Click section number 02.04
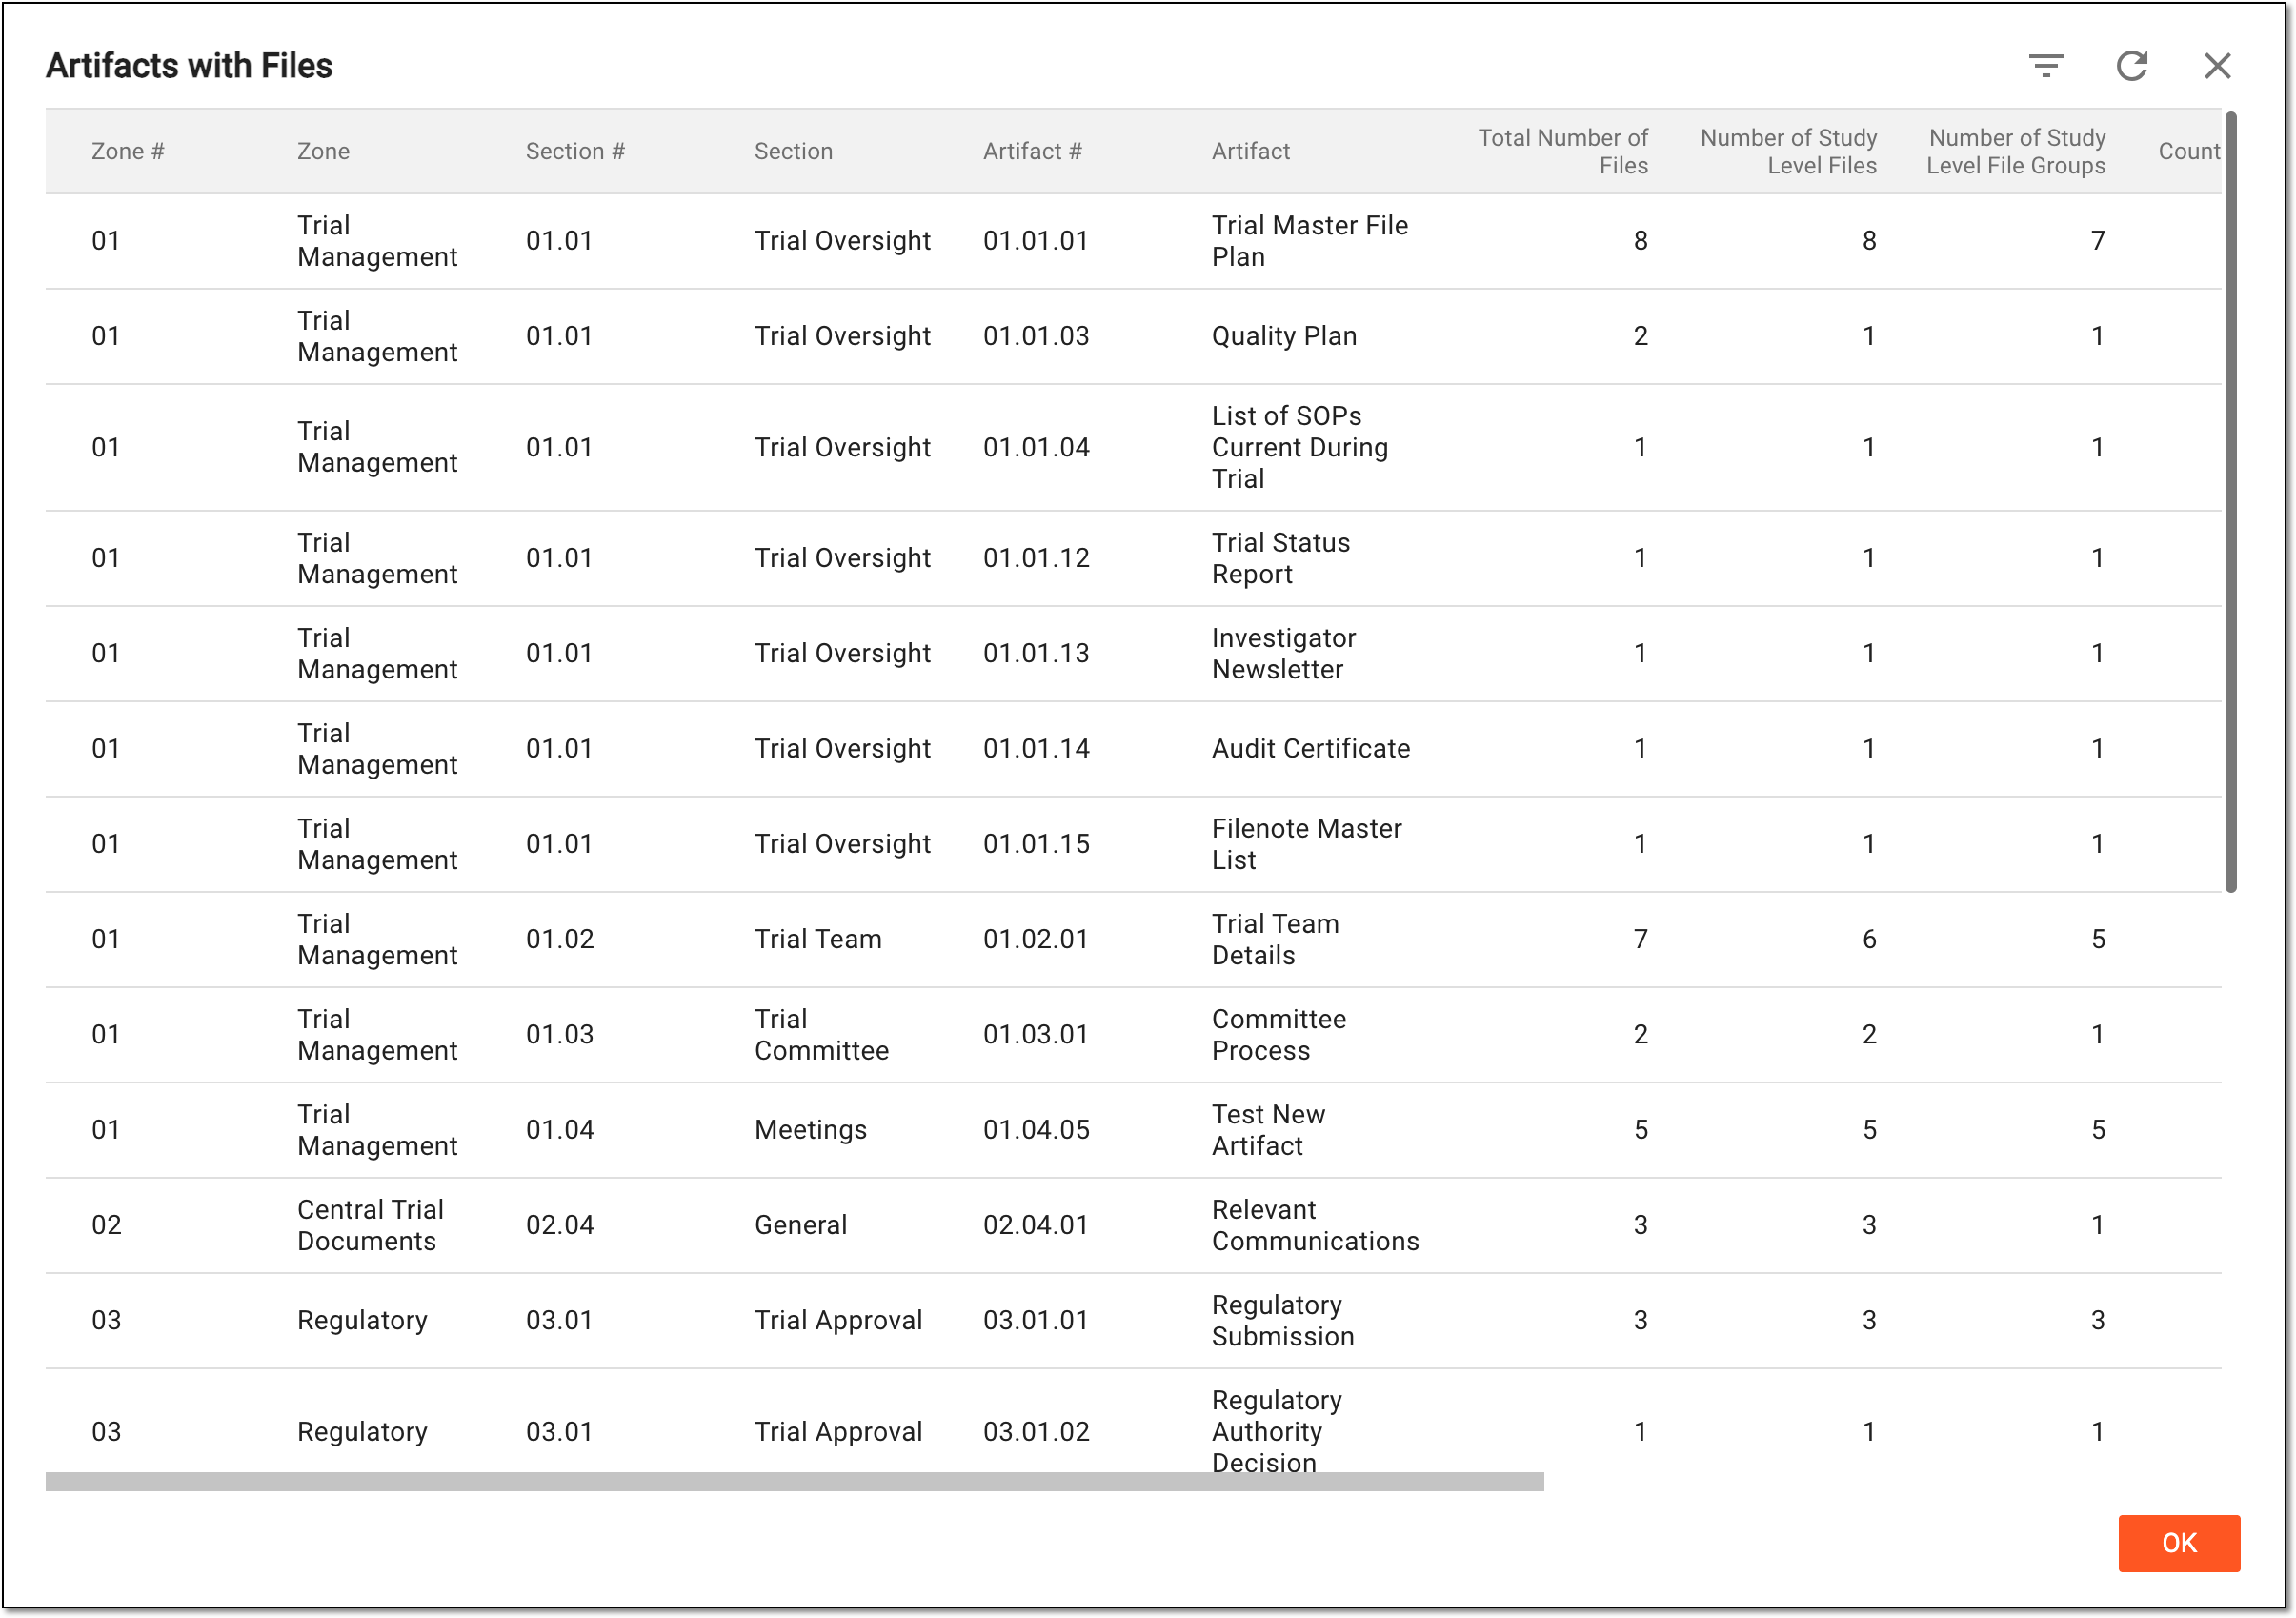The image size is (2296, 1618). click(560, 1225)
